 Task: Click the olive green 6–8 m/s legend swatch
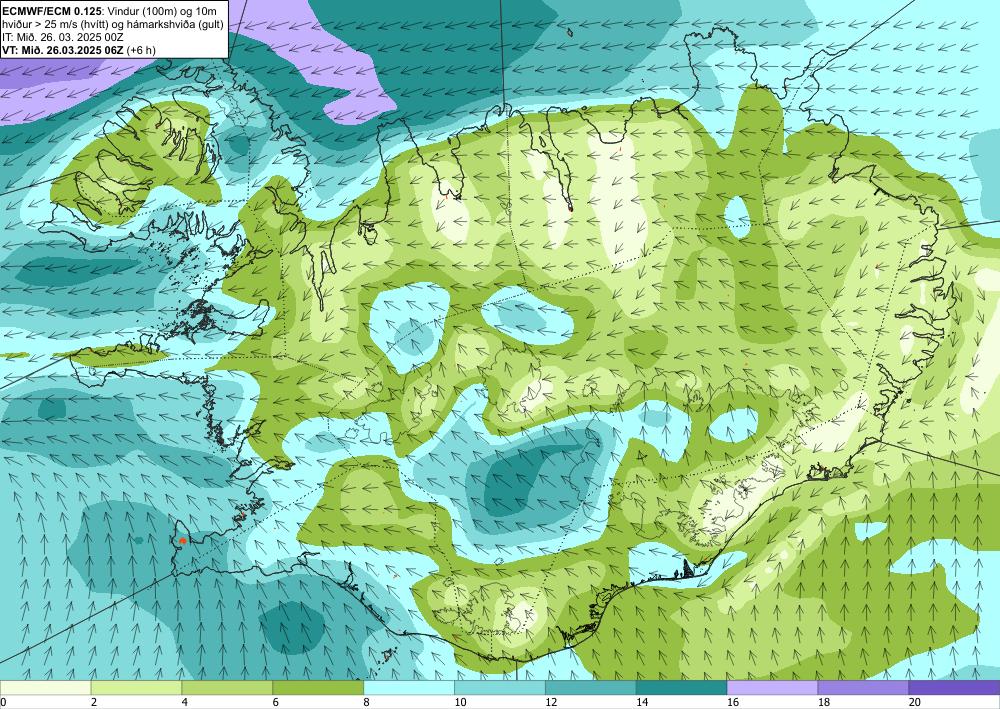pos(318,688)
